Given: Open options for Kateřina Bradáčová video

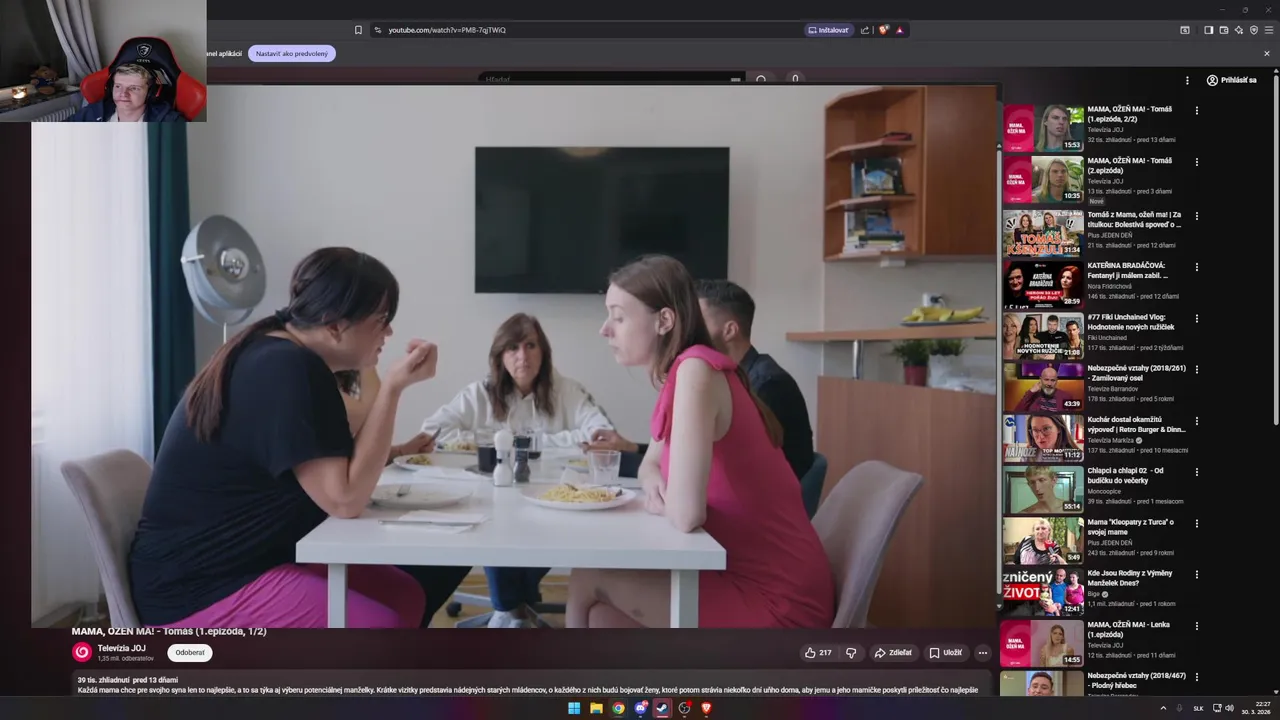Looking at the screenshot, I should point(1196,267).
